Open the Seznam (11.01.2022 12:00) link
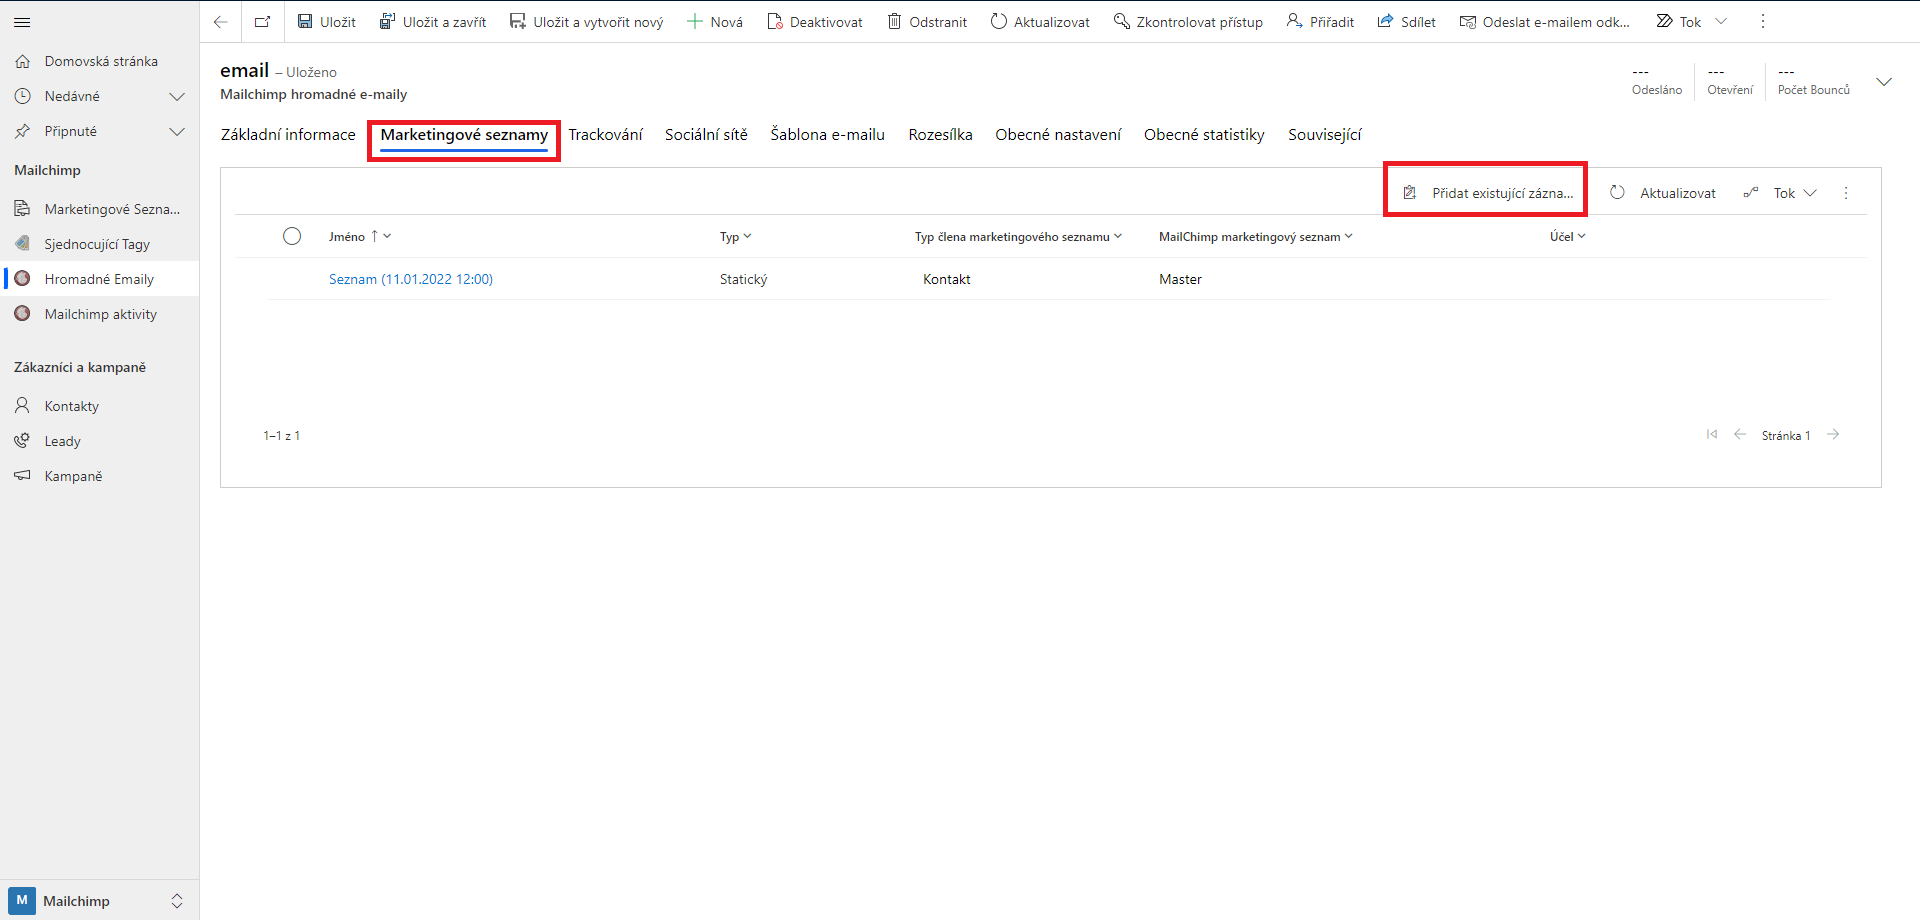This screenshot has width=1920, height=920. point(410,279)
